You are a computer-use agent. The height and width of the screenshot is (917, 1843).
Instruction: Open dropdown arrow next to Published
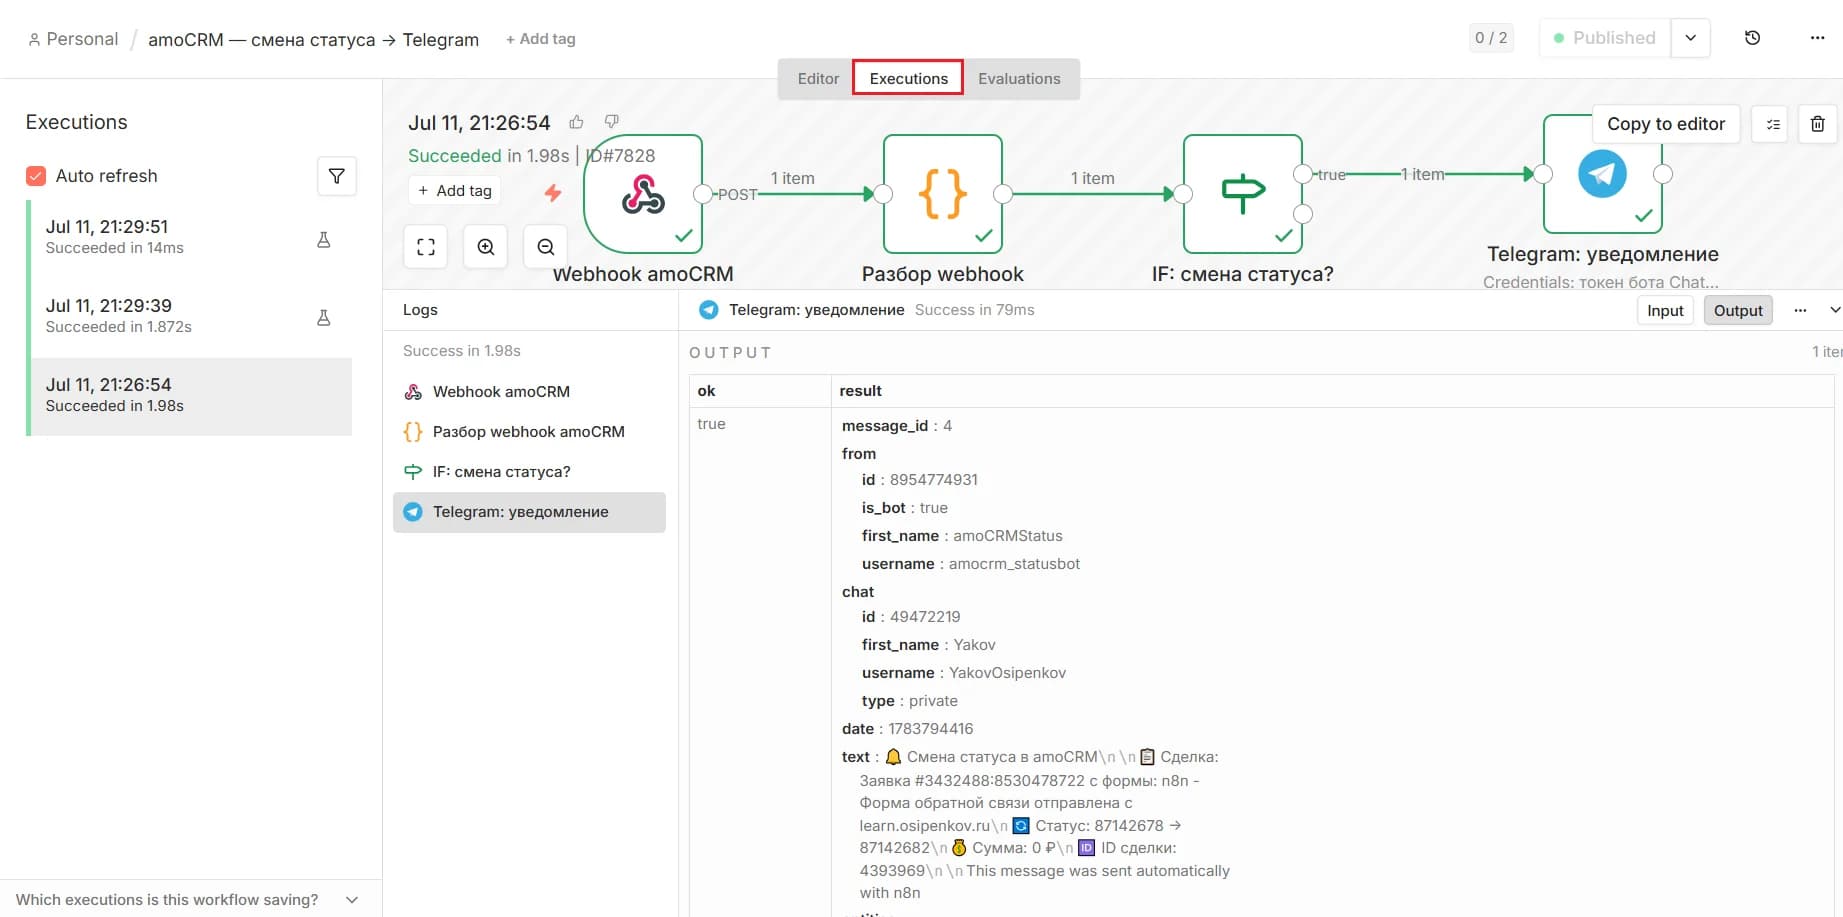pos(1691,38)
